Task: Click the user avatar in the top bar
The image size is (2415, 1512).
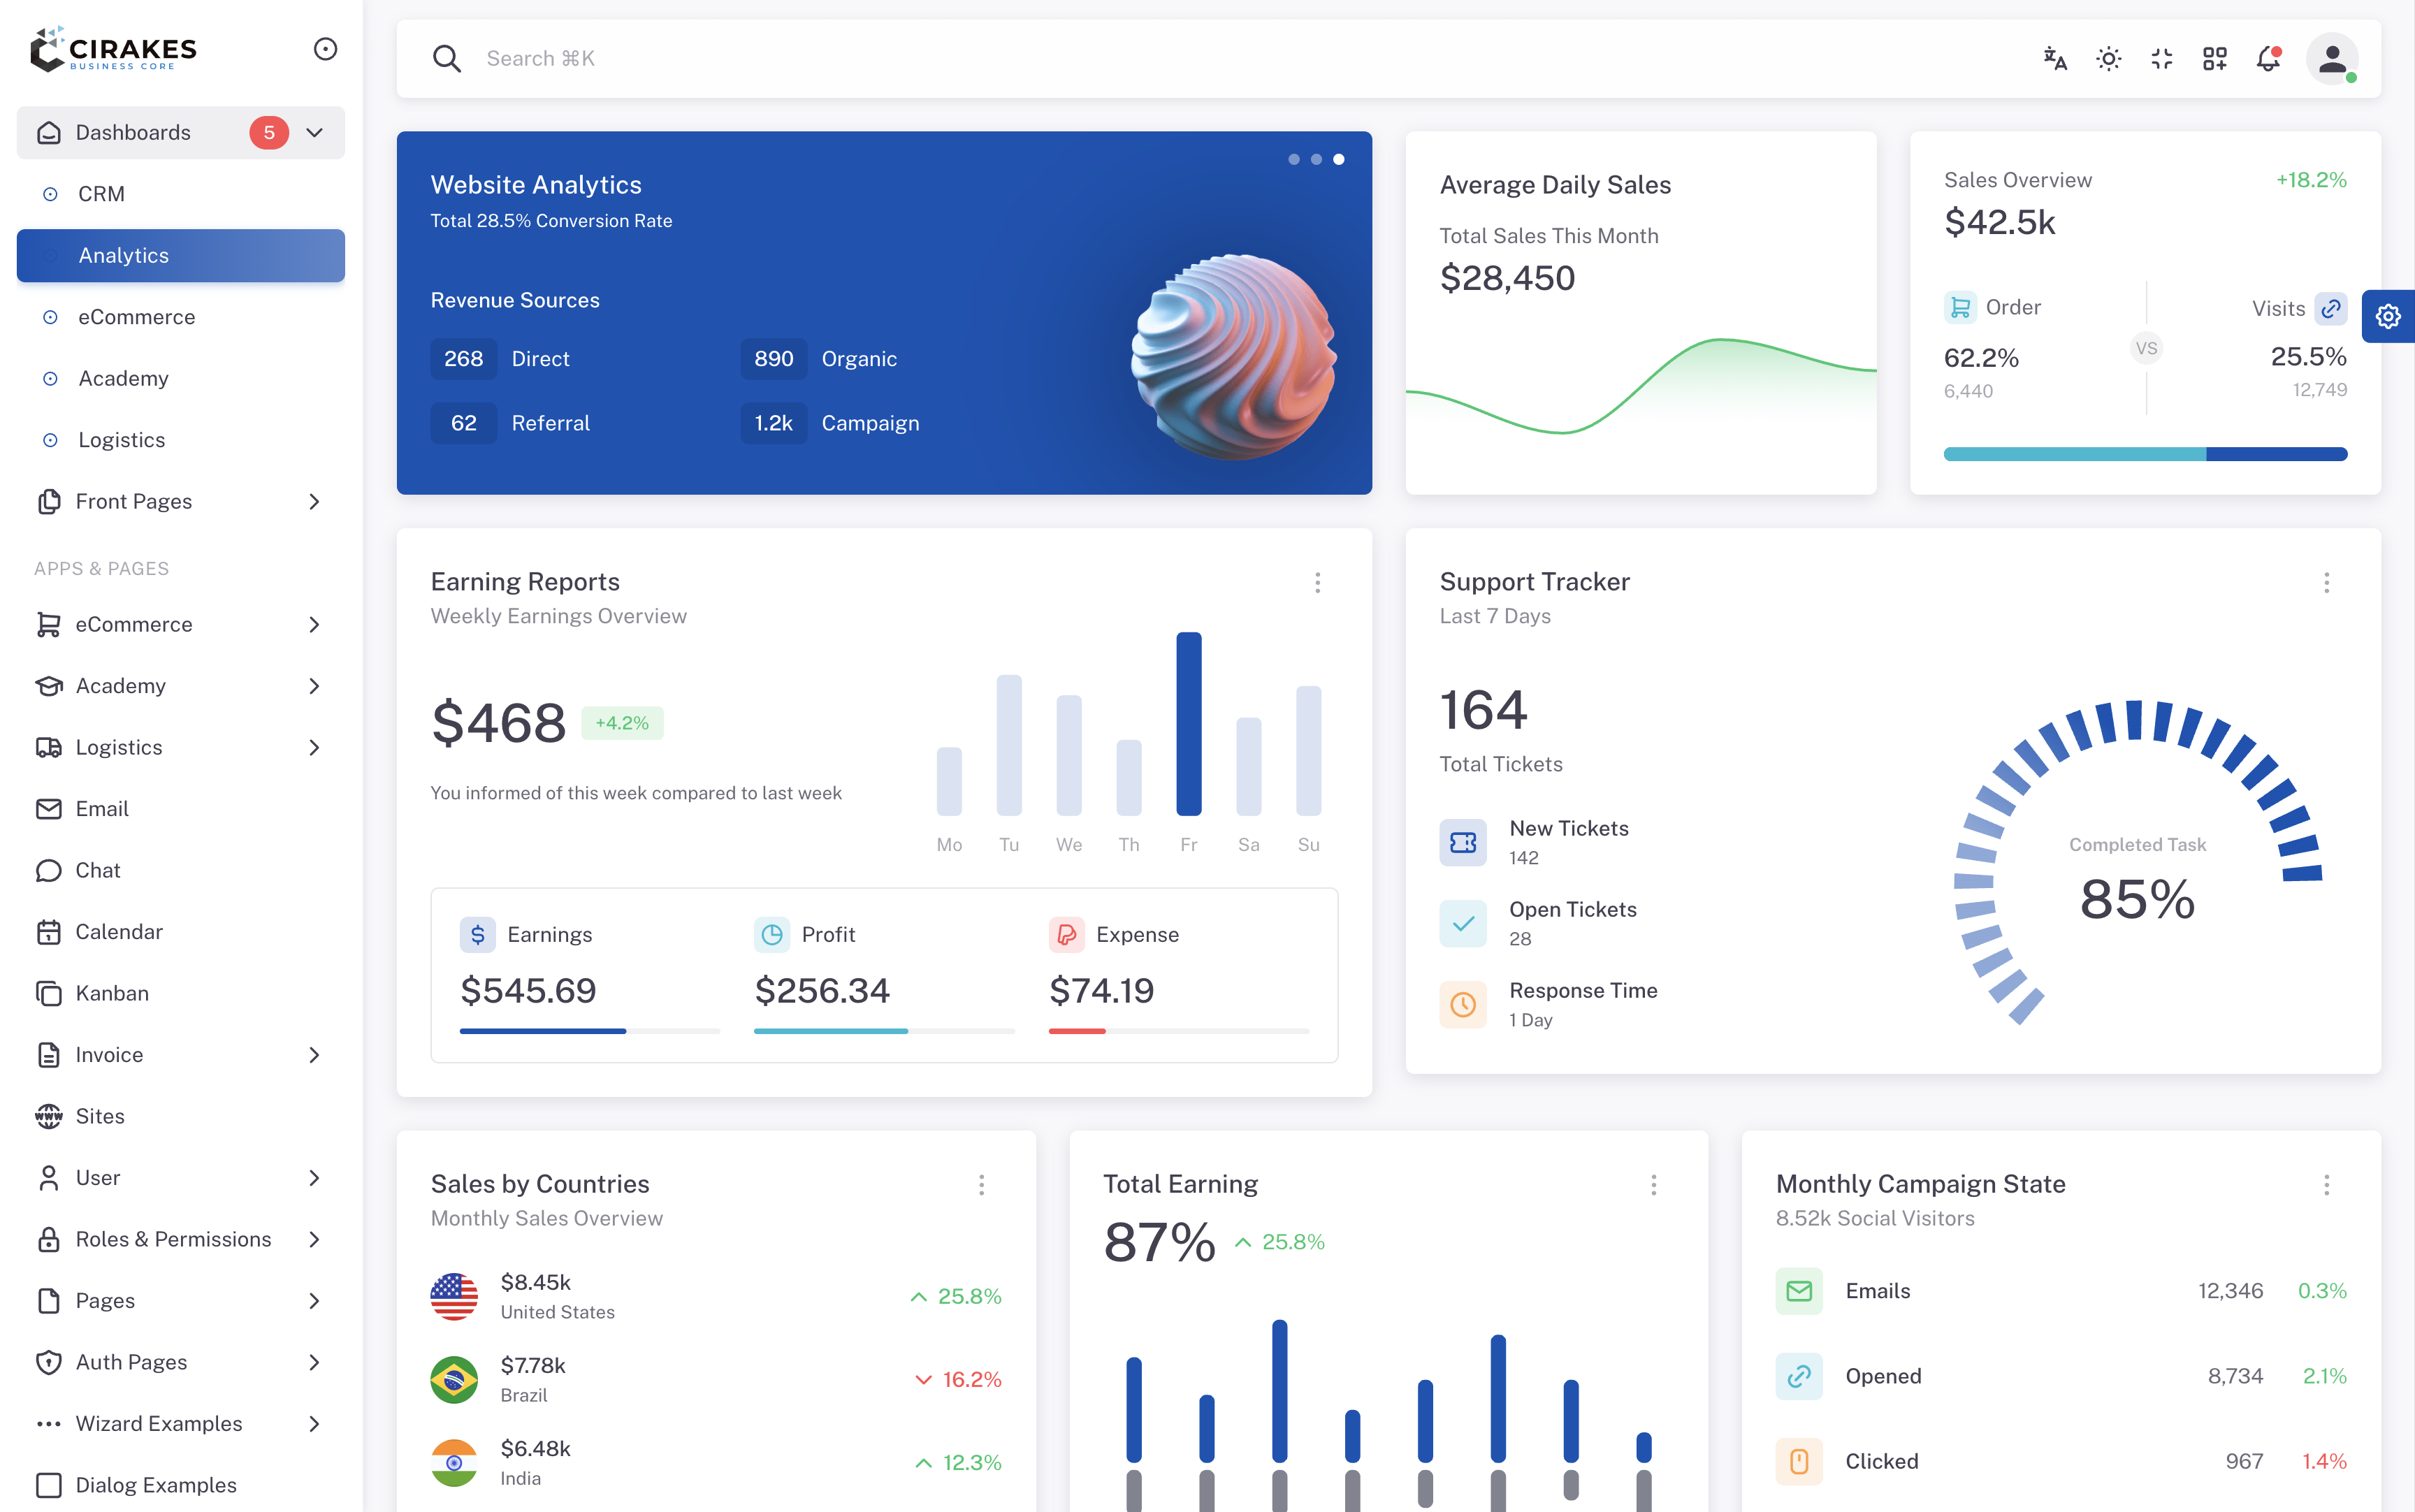Action: click(2333, 59)
